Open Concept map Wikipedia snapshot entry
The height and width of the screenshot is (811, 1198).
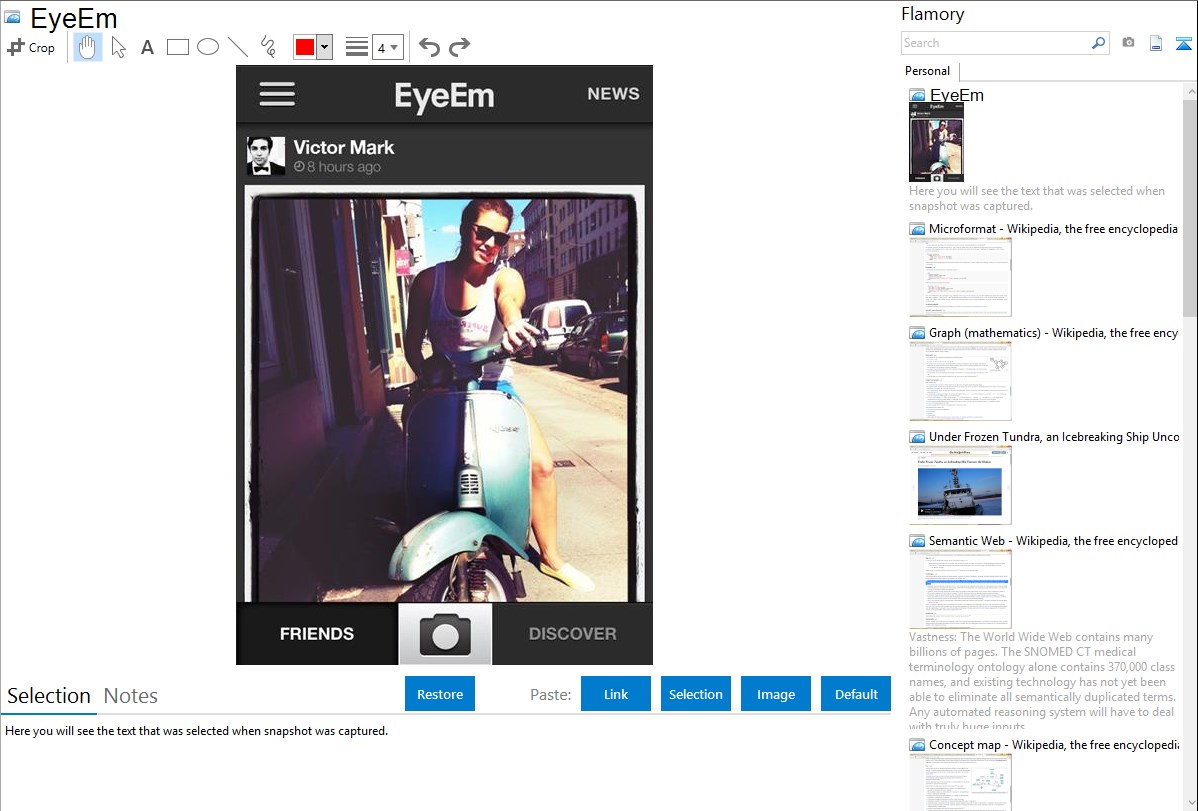click(x=1053, y=744)
